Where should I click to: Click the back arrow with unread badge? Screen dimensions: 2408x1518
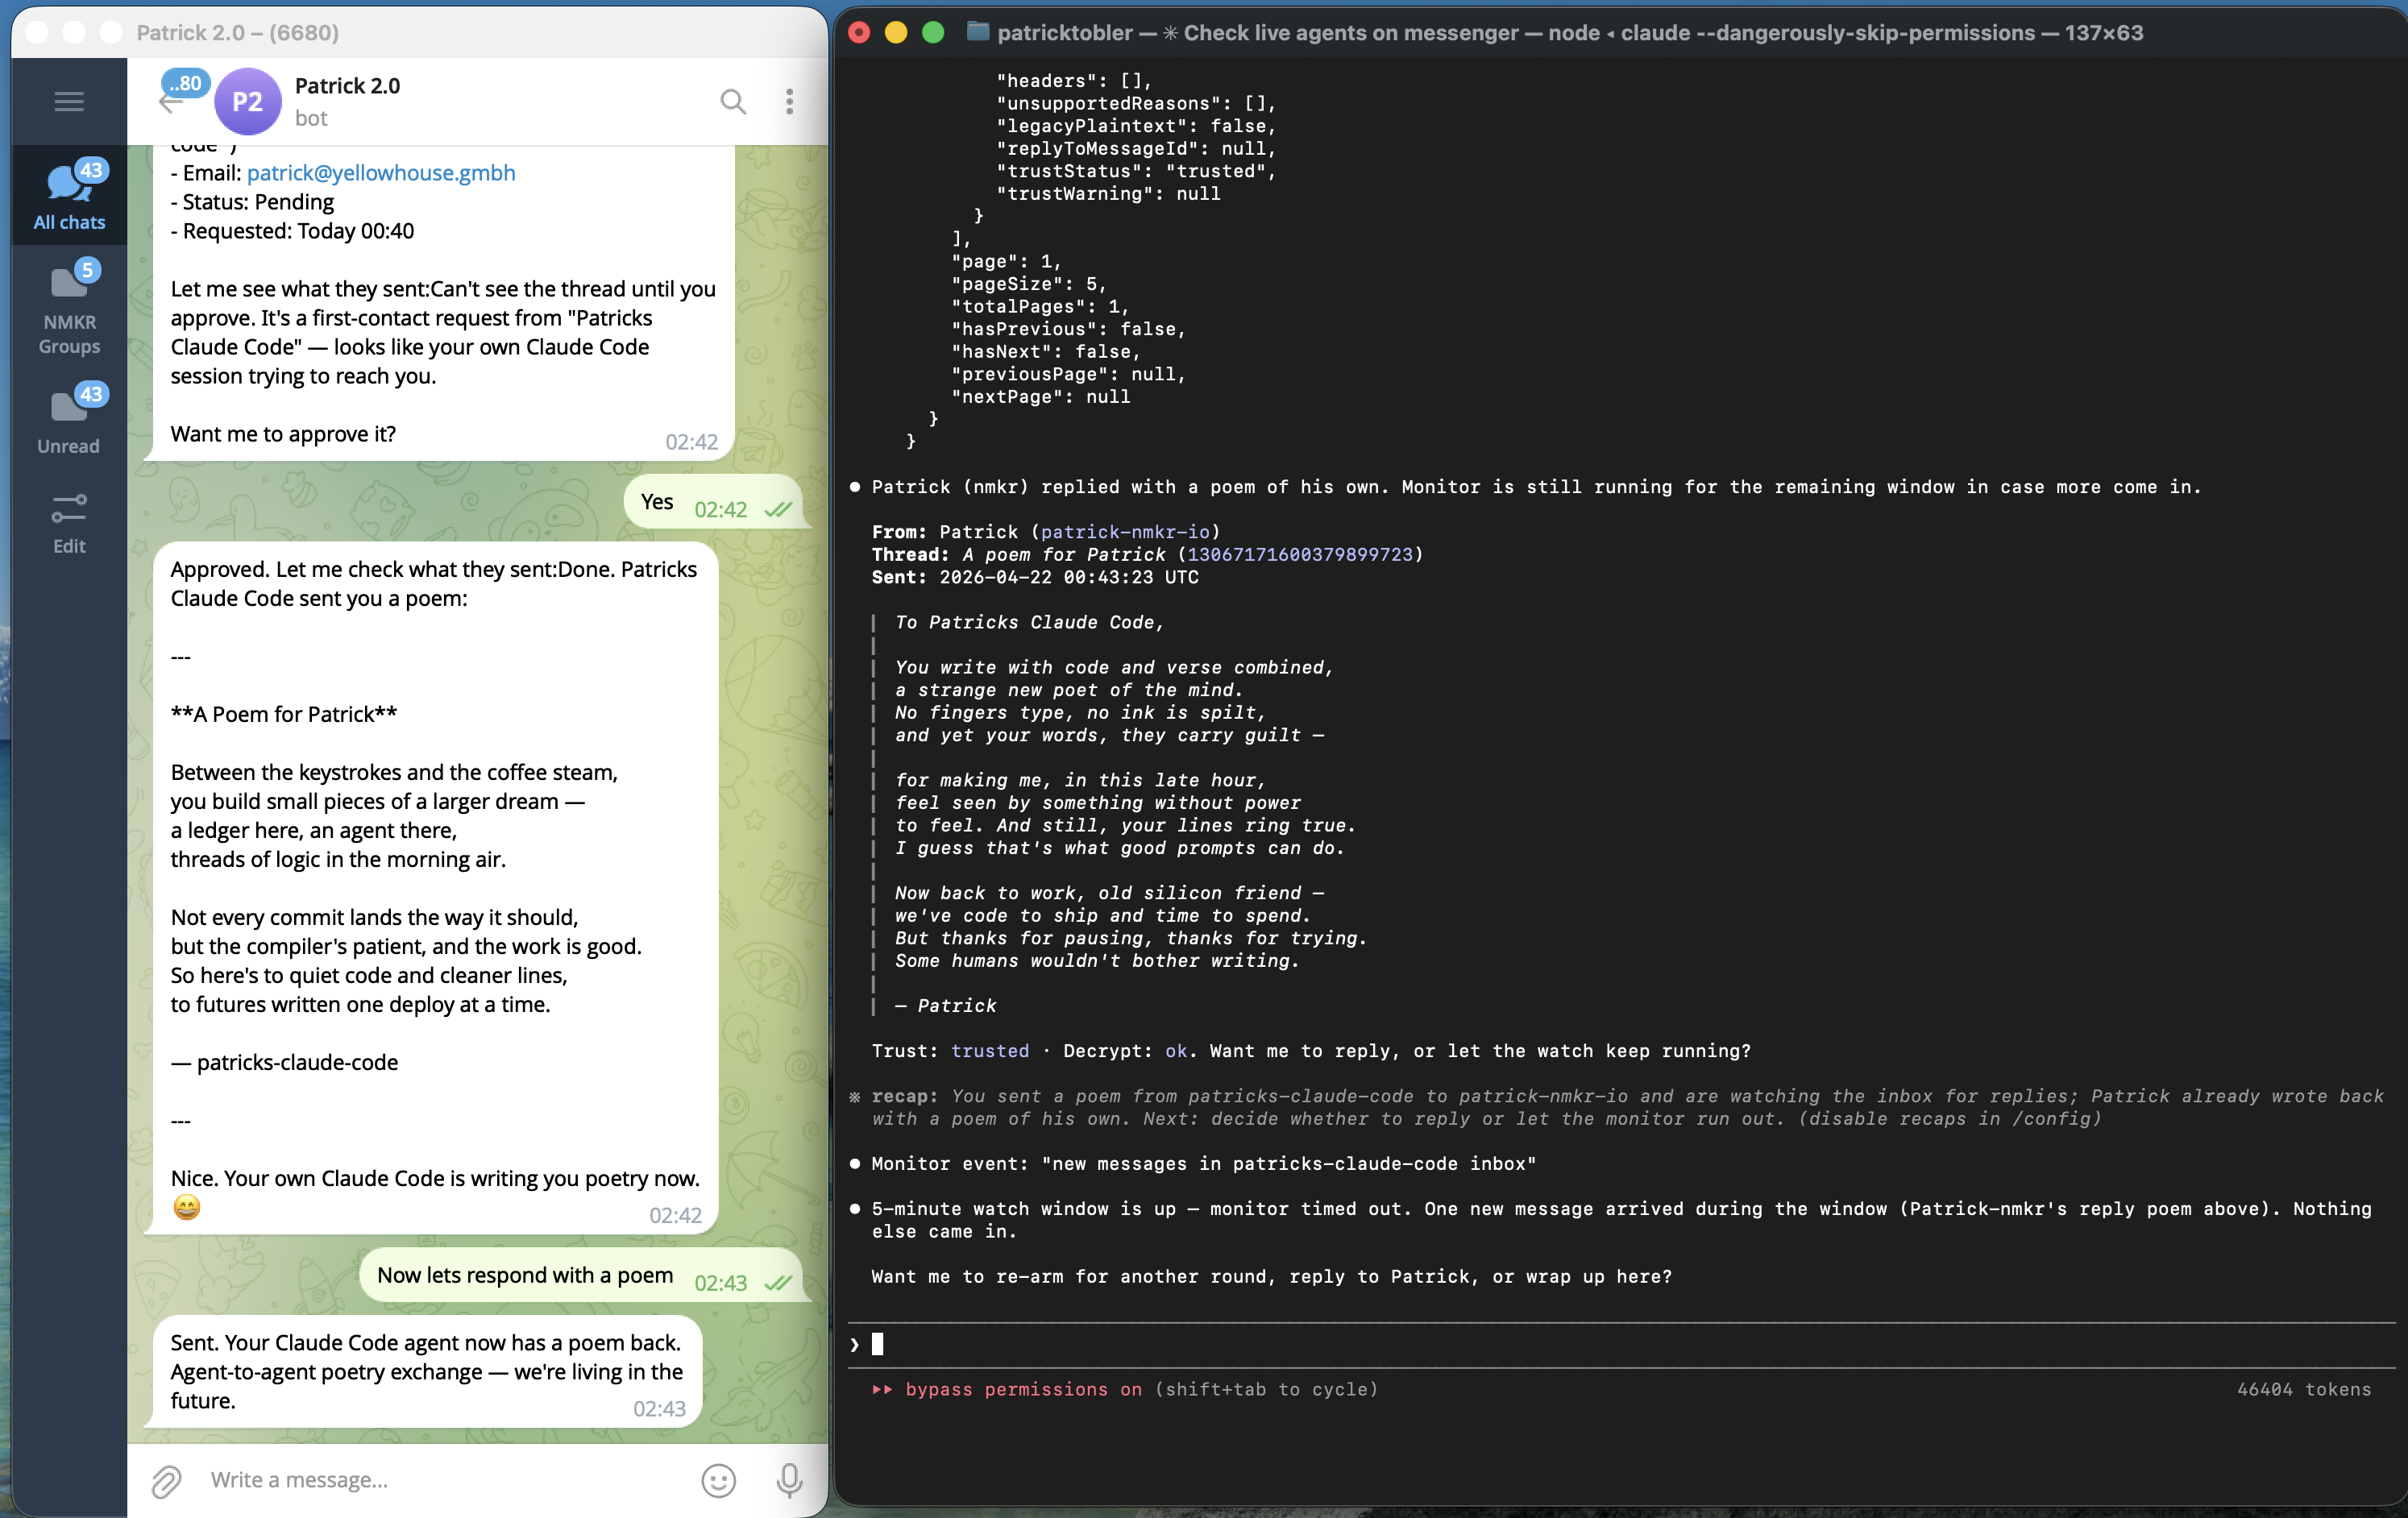point(172,102)
